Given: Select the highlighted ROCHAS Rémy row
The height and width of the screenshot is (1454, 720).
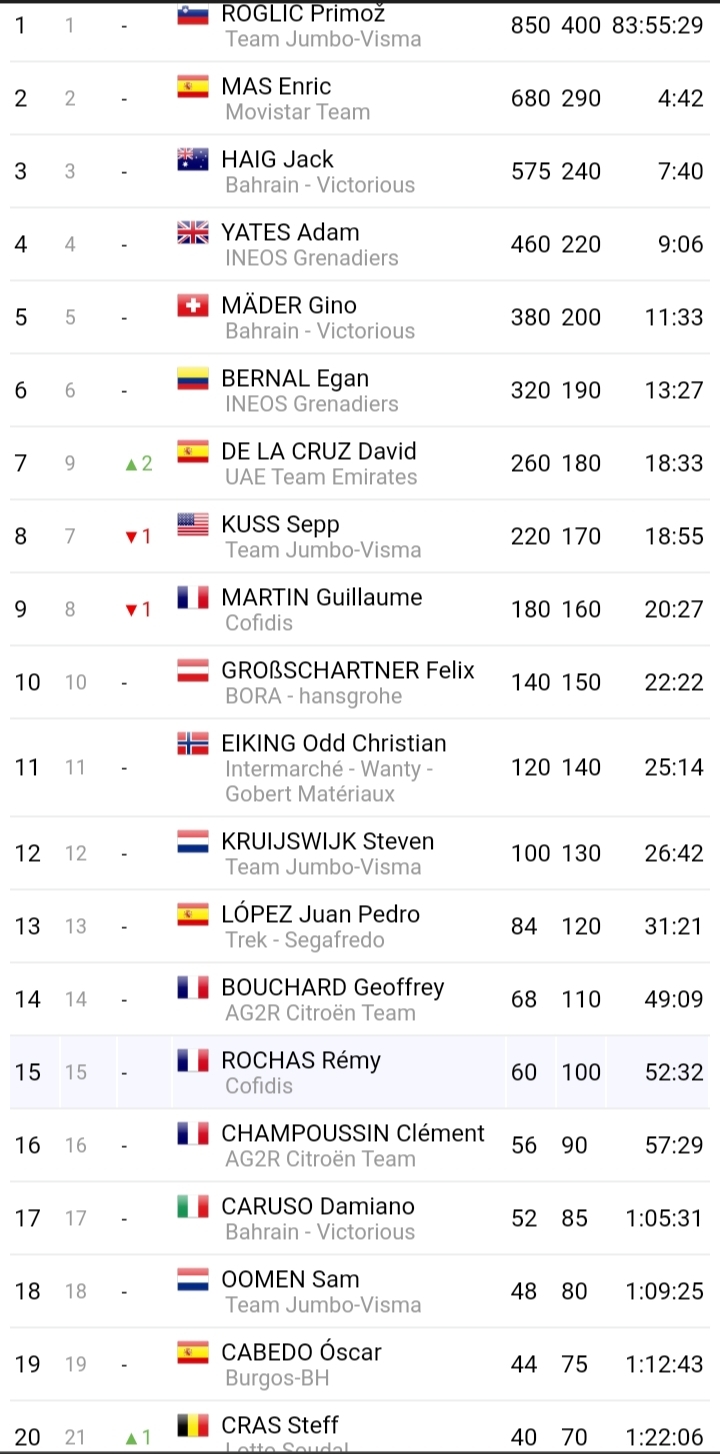Looking at the screenshot, I should [360, 1072].
